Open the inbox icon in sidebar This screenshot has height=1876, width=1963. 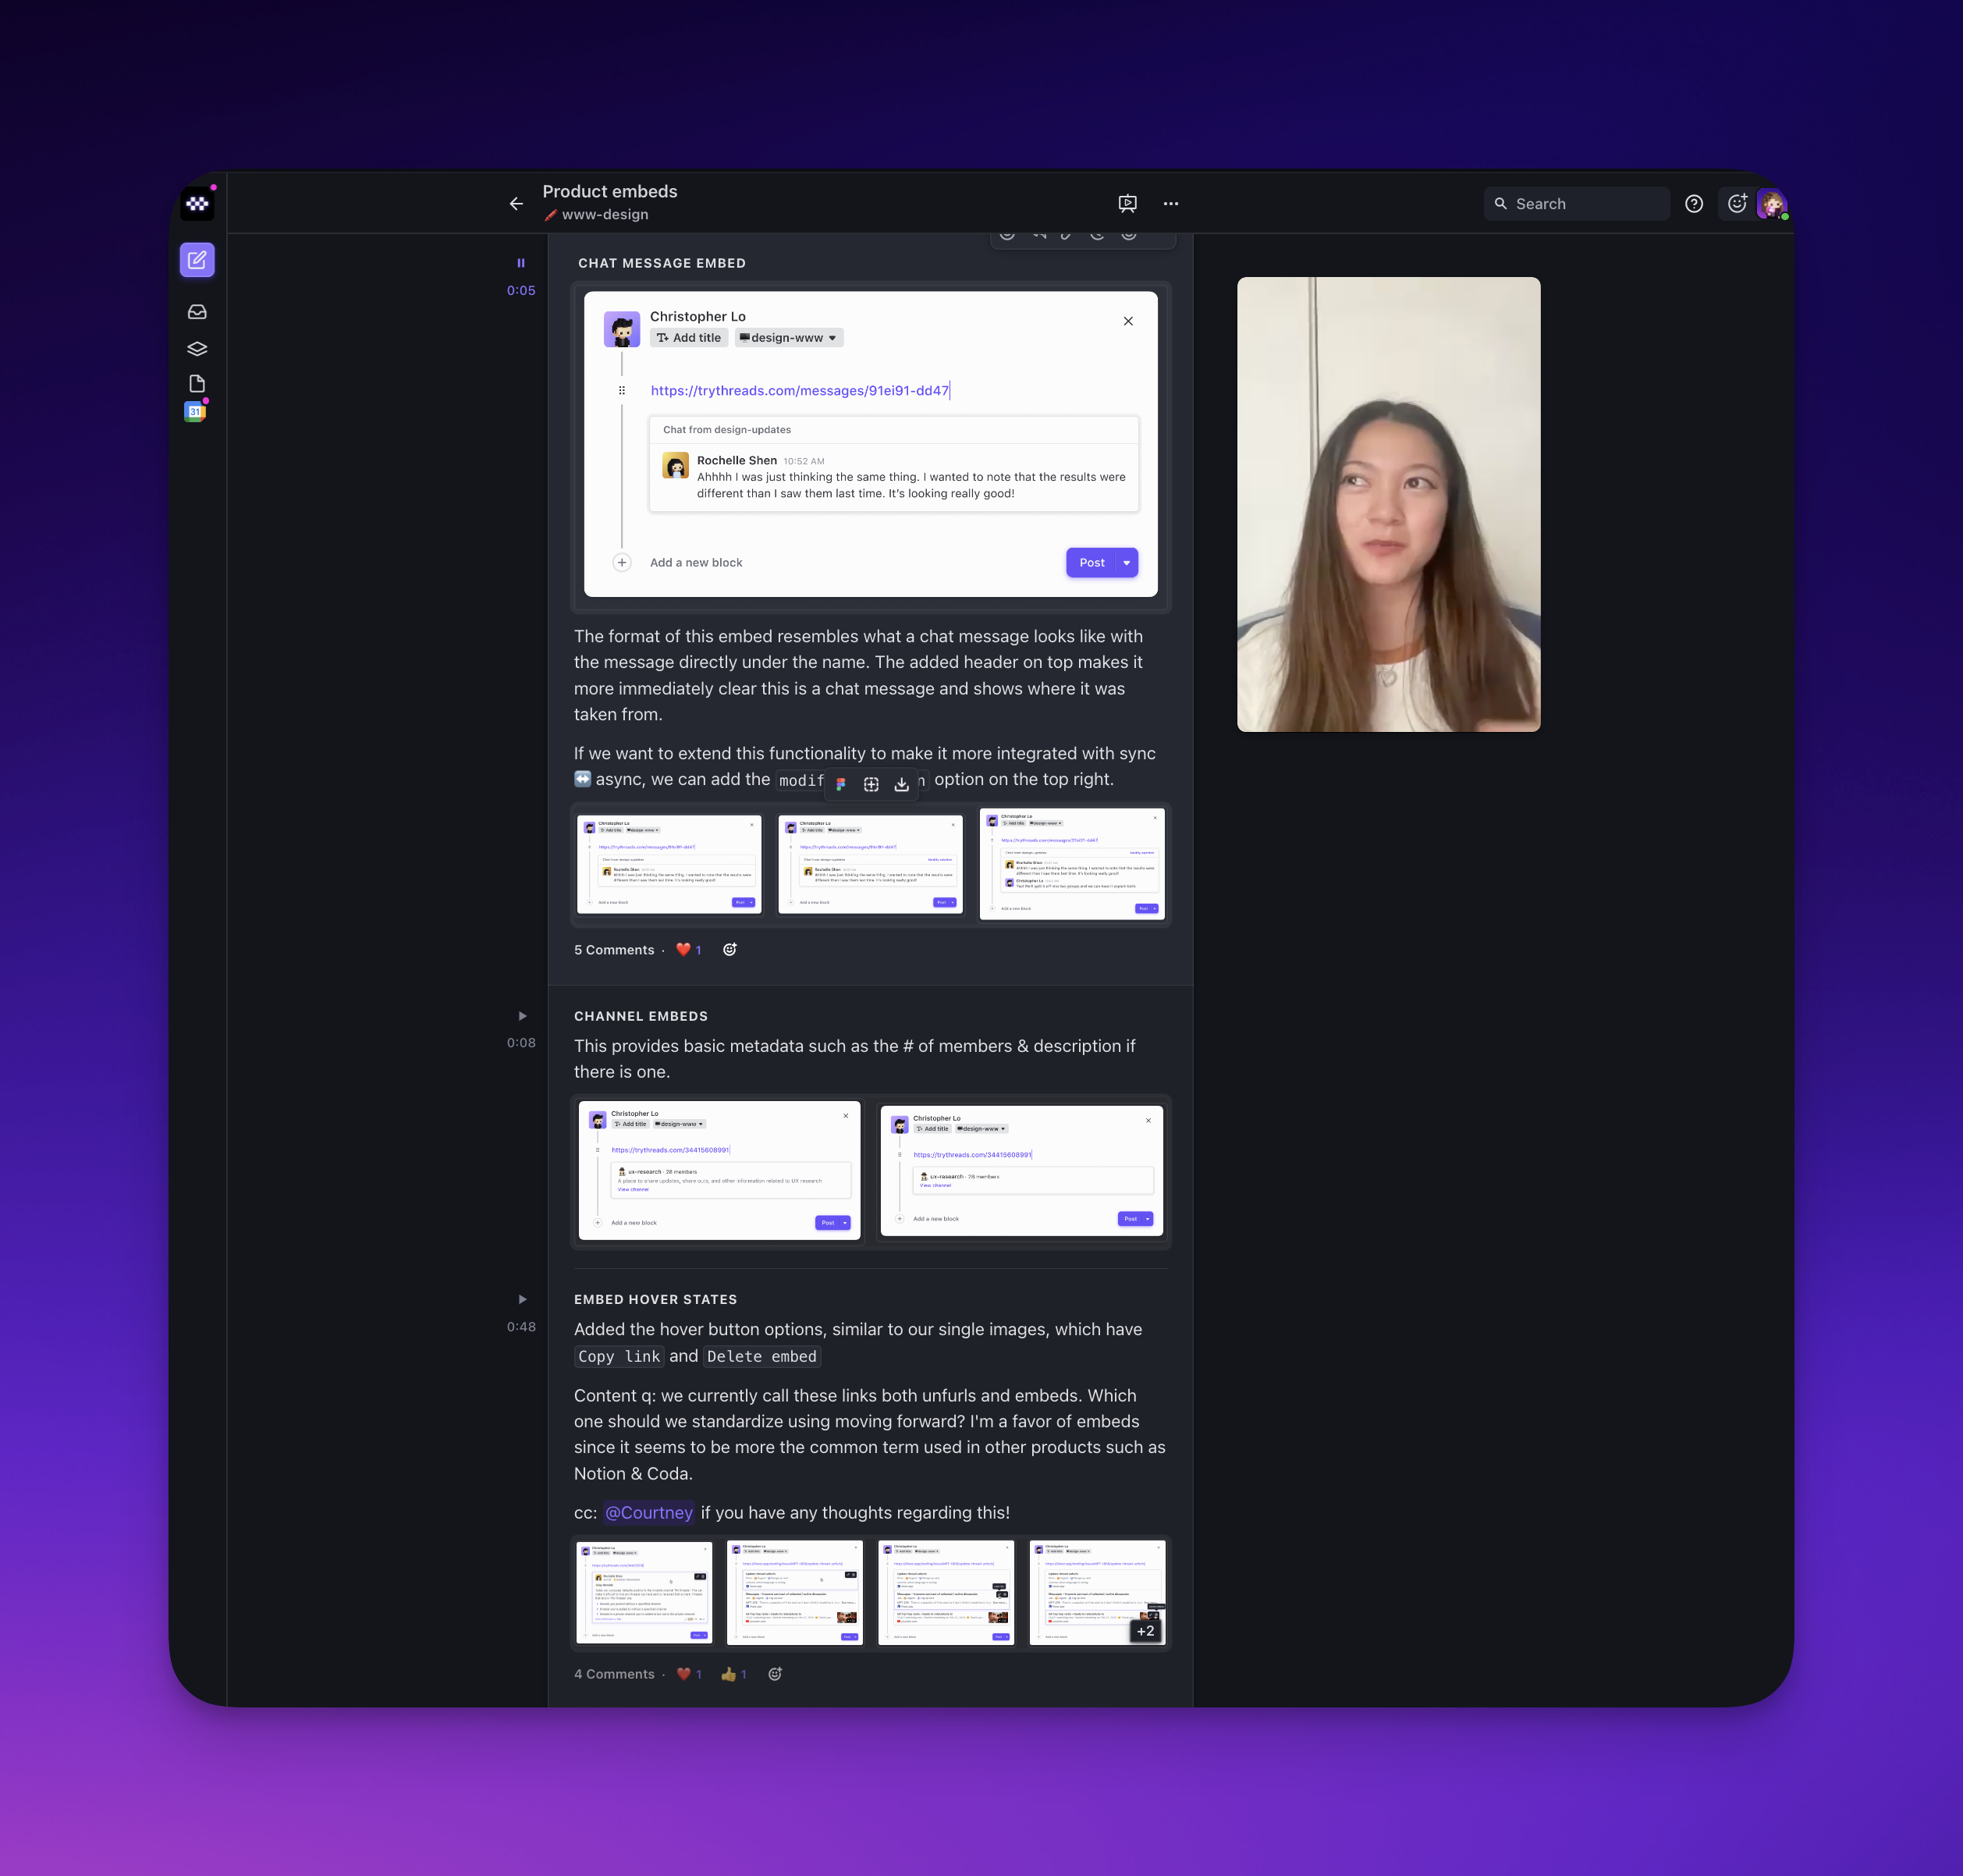[x=197, y=312]
